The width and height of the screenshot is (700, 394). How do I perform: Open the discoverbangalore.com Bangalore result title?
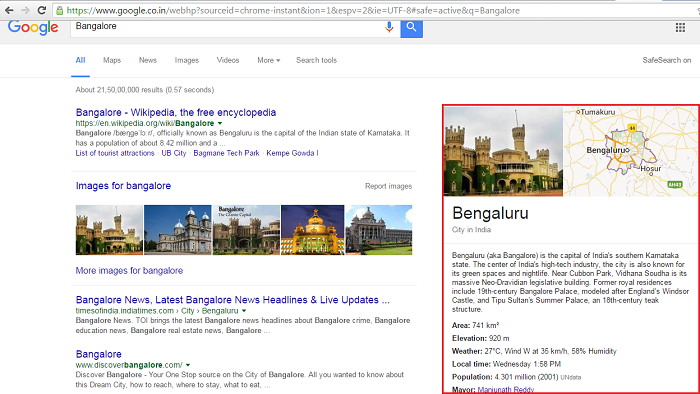point(99,354)
